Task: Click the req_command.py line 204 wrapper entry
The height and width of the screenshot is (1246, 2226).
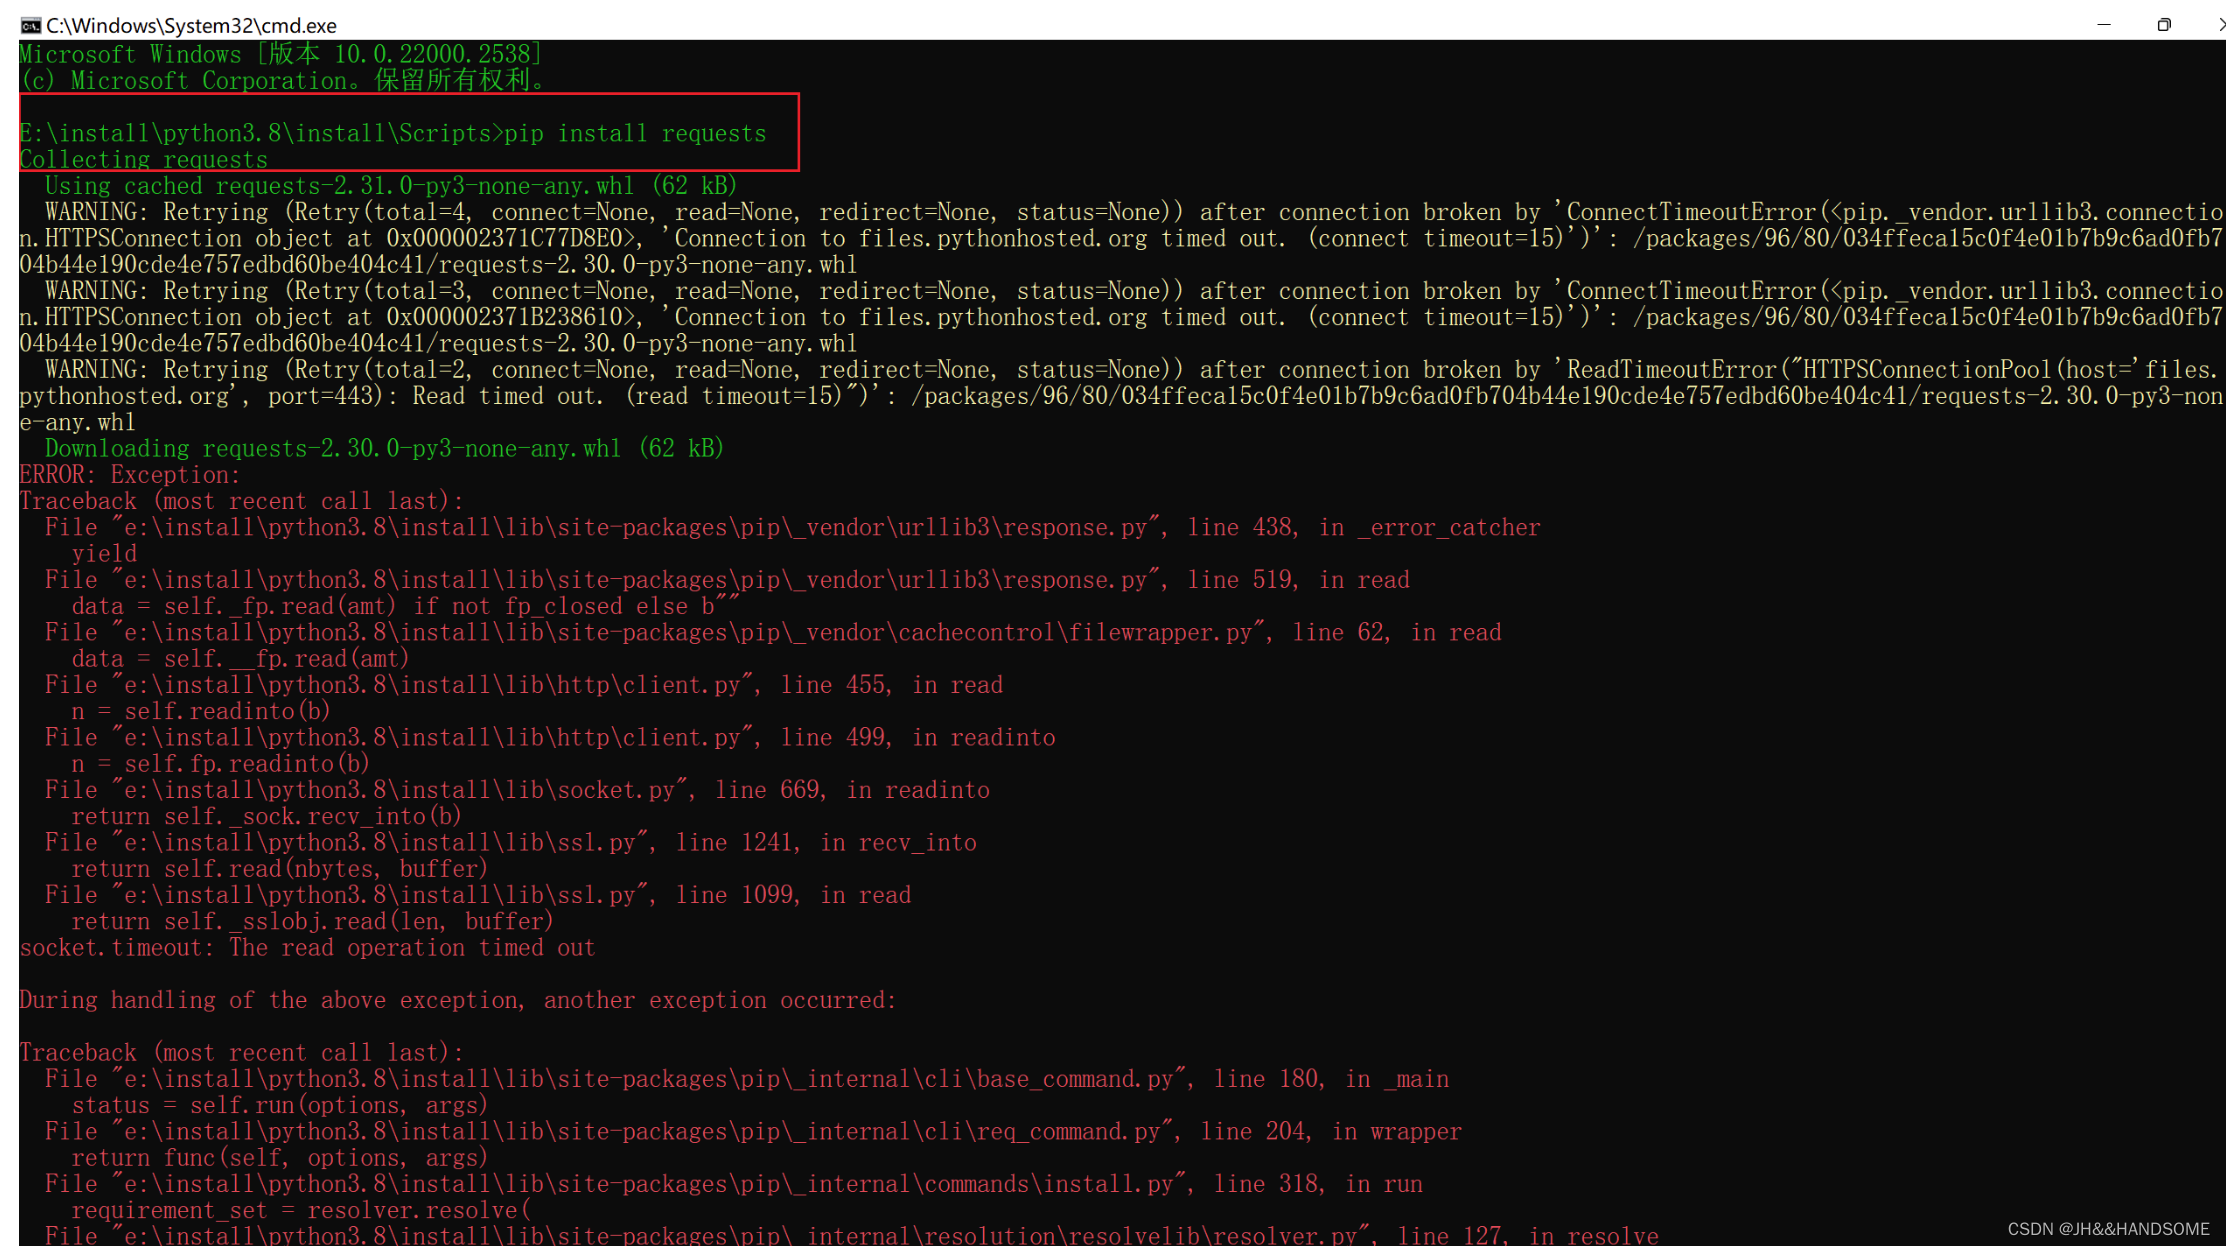Action: click(x=753, y=1131)
